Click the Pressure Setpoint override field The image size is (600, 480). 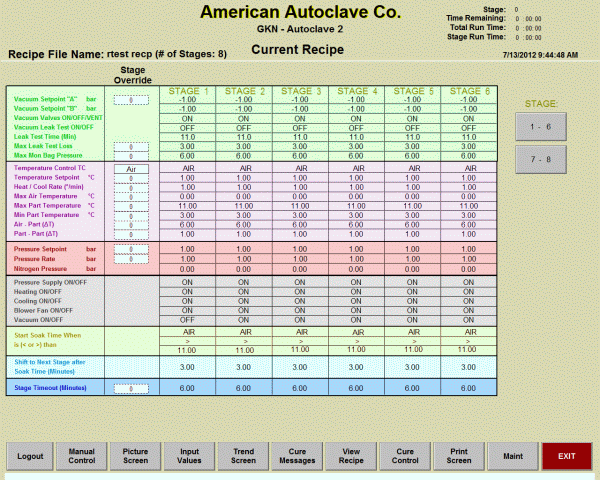(131, 250)
